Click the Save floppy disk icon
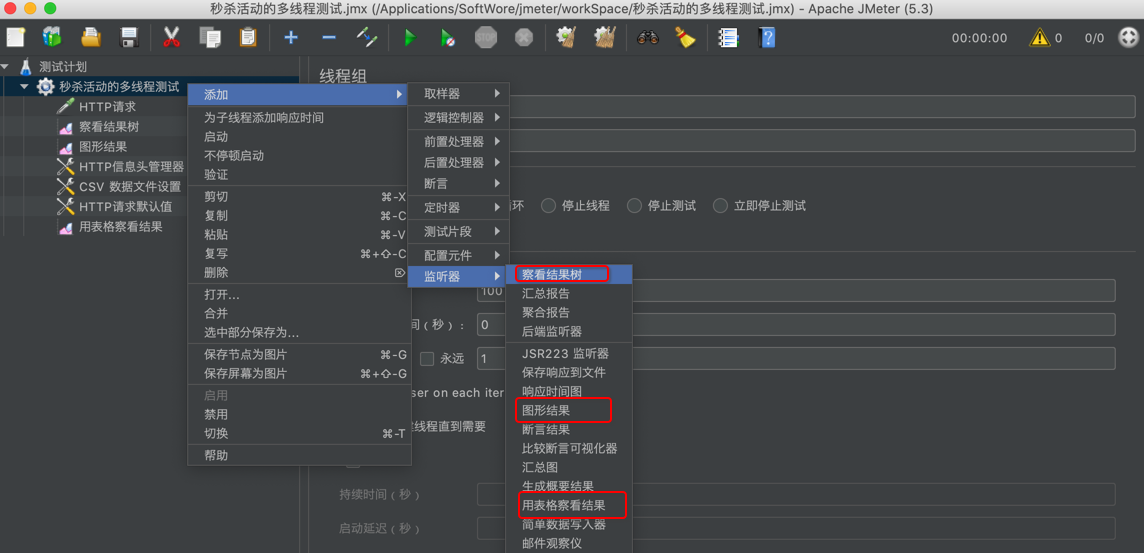Screen dimensions: 1144x553 [x=129, y=36]
